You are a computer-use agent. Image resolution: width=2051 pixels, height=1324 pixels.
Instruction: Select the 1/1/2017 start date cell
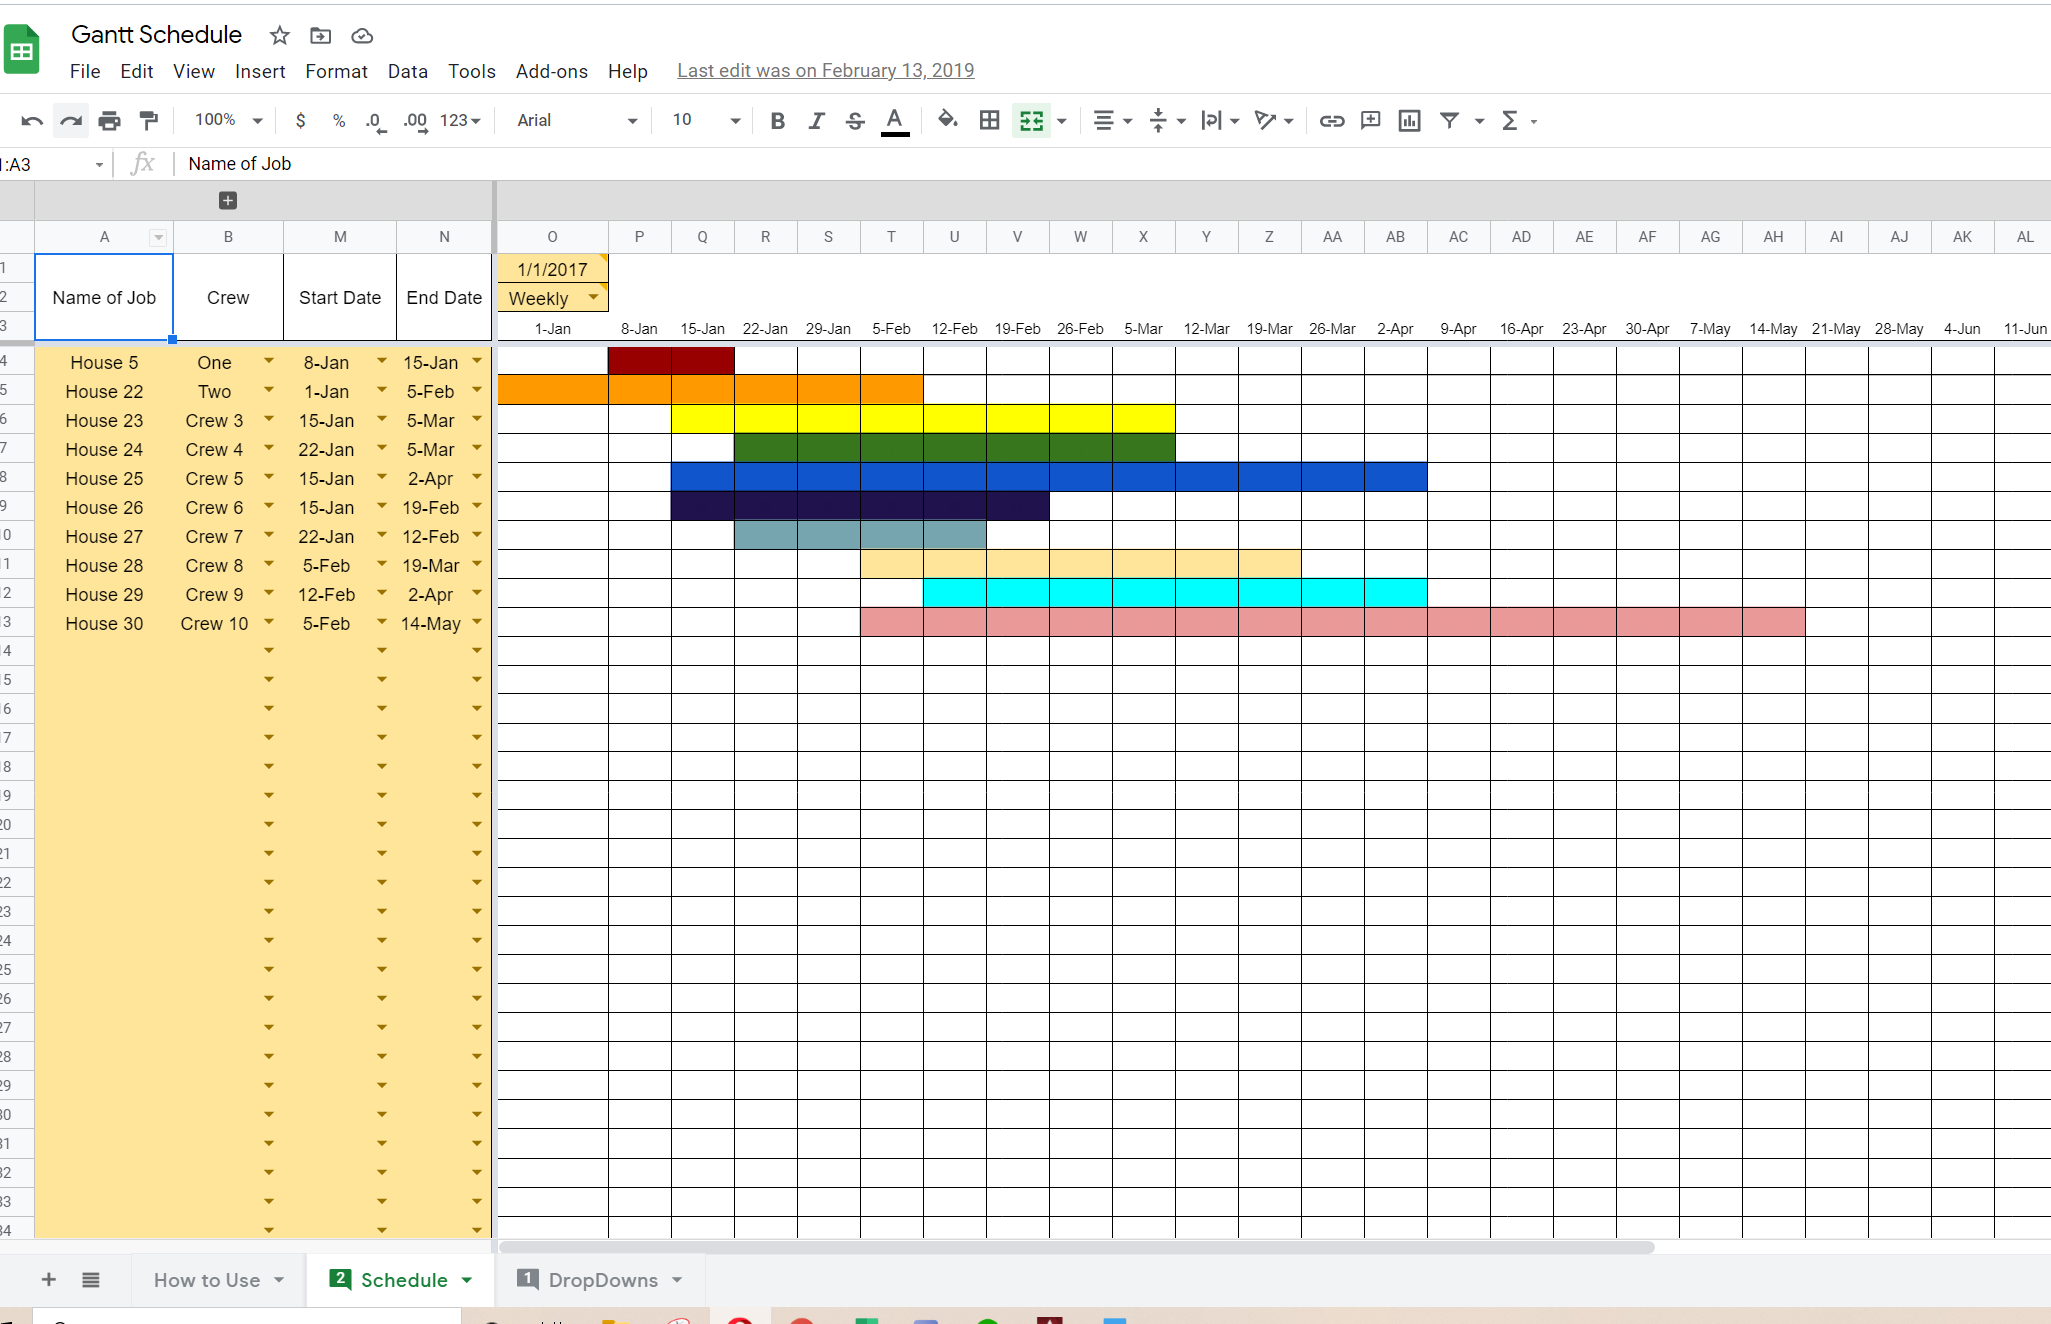click(x=552, y=269)
